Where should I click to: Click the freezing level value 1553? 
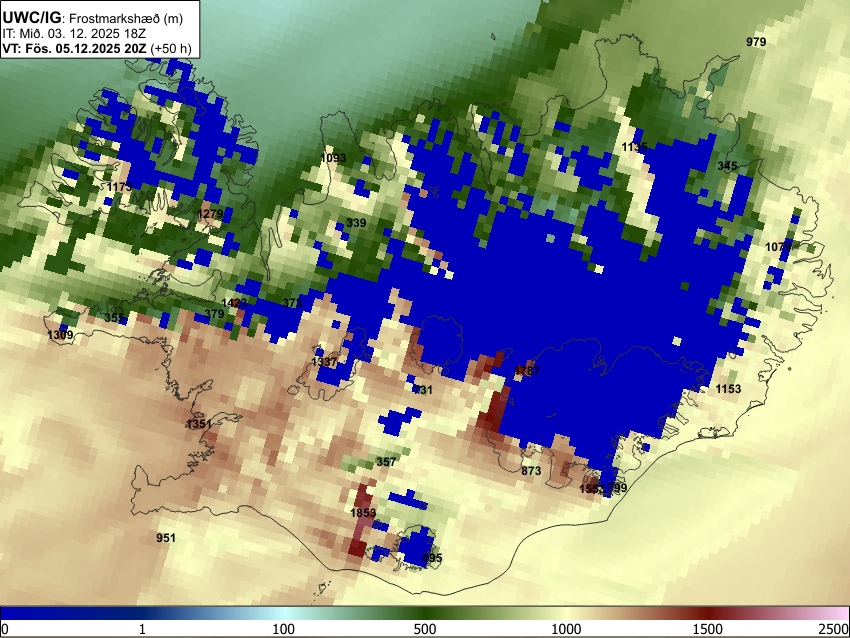[x=591, y=488]
